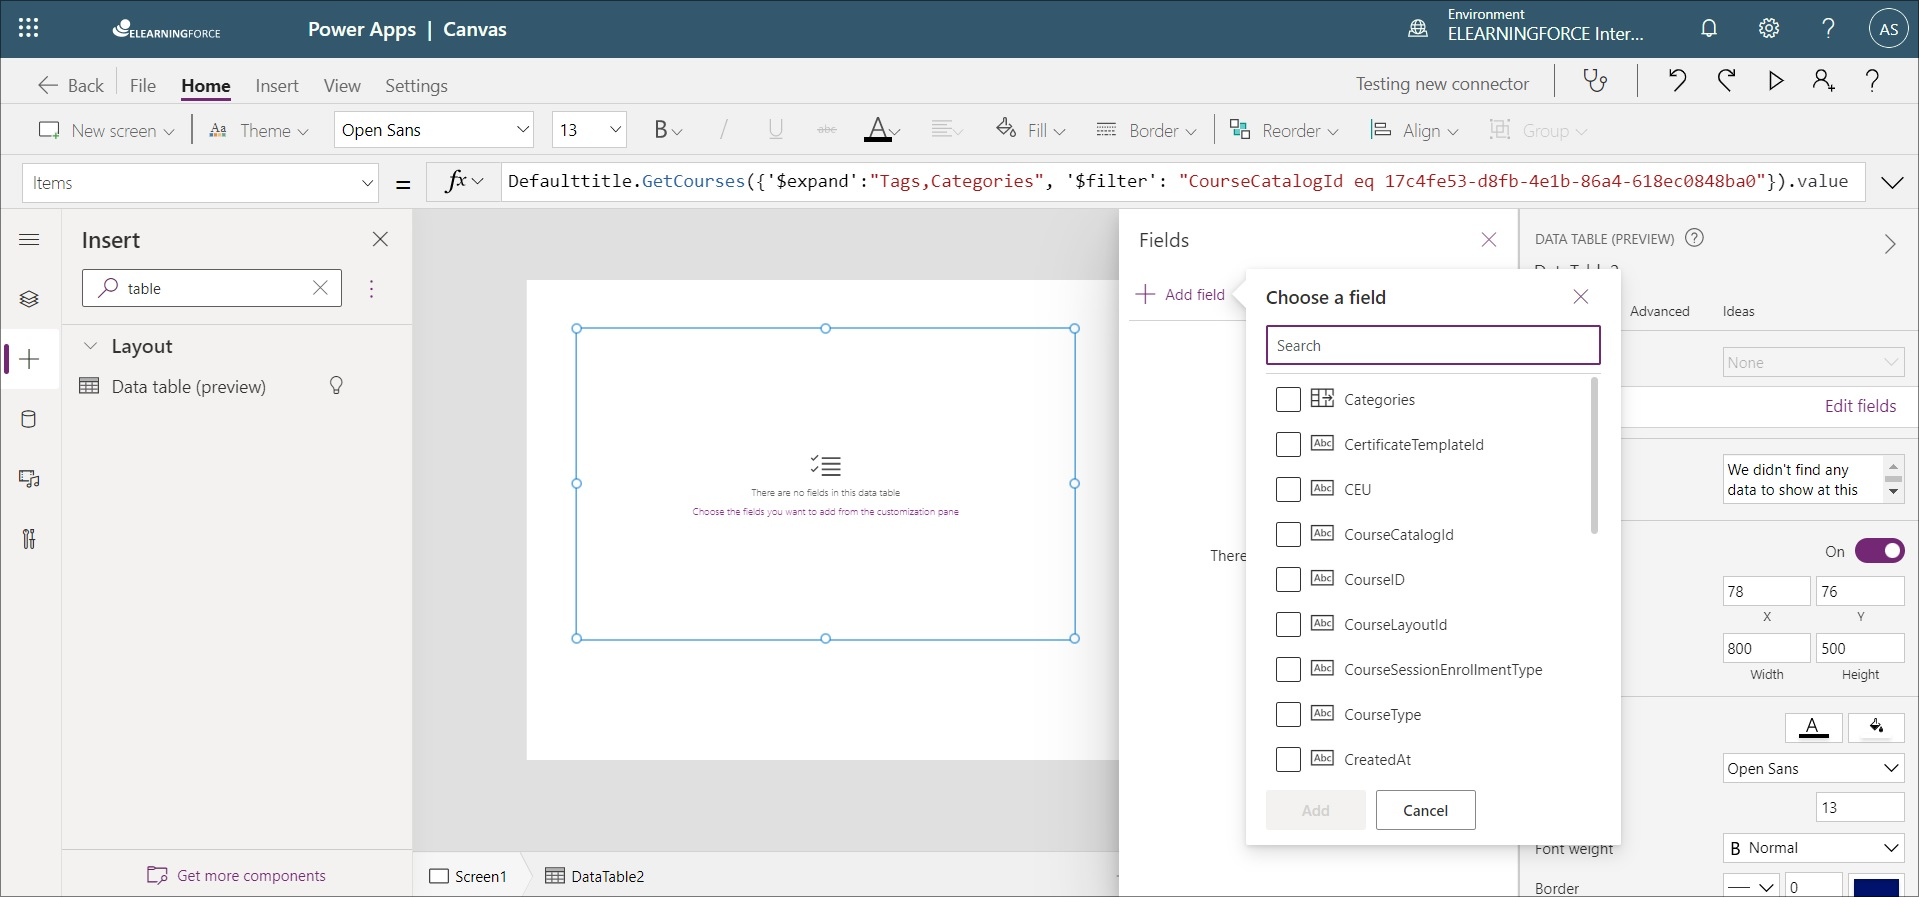Click the dark blue border color swatch
This screenshot has width=1919, height=897.
point(1876,886)
